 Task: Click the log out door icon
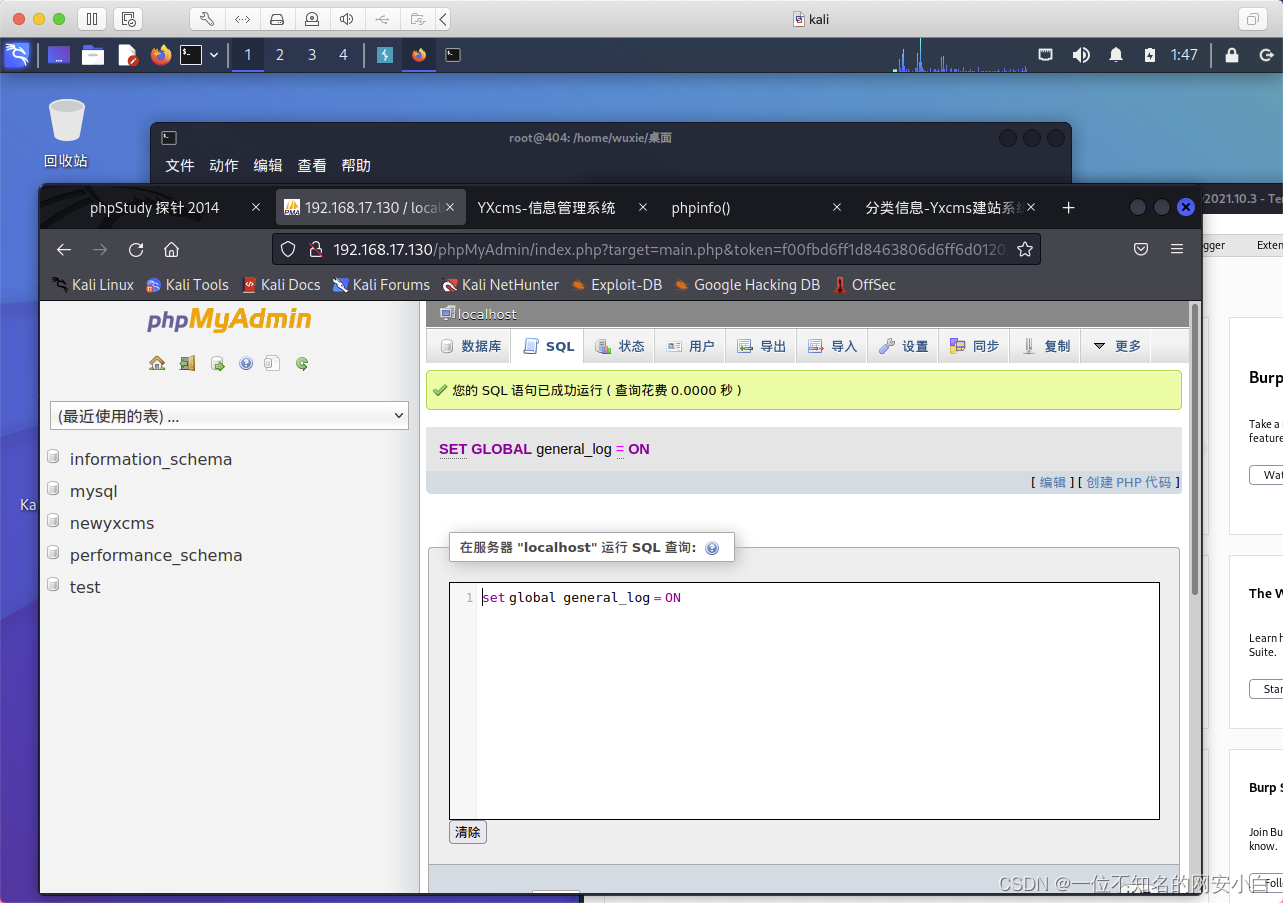coord(187,364)
